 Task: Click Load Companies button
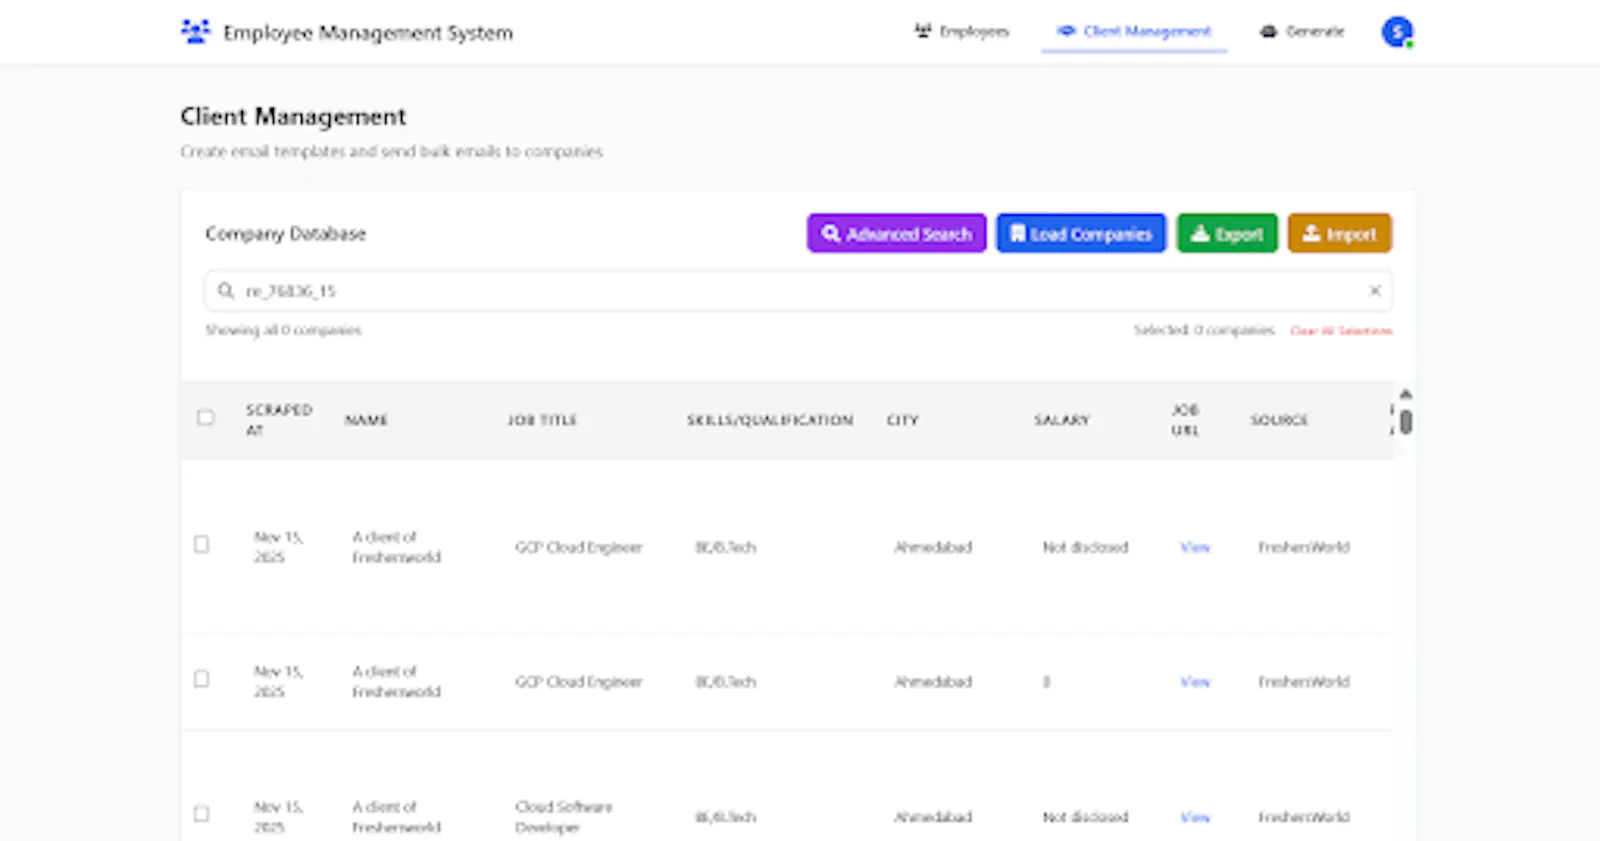click(1081, 233)
